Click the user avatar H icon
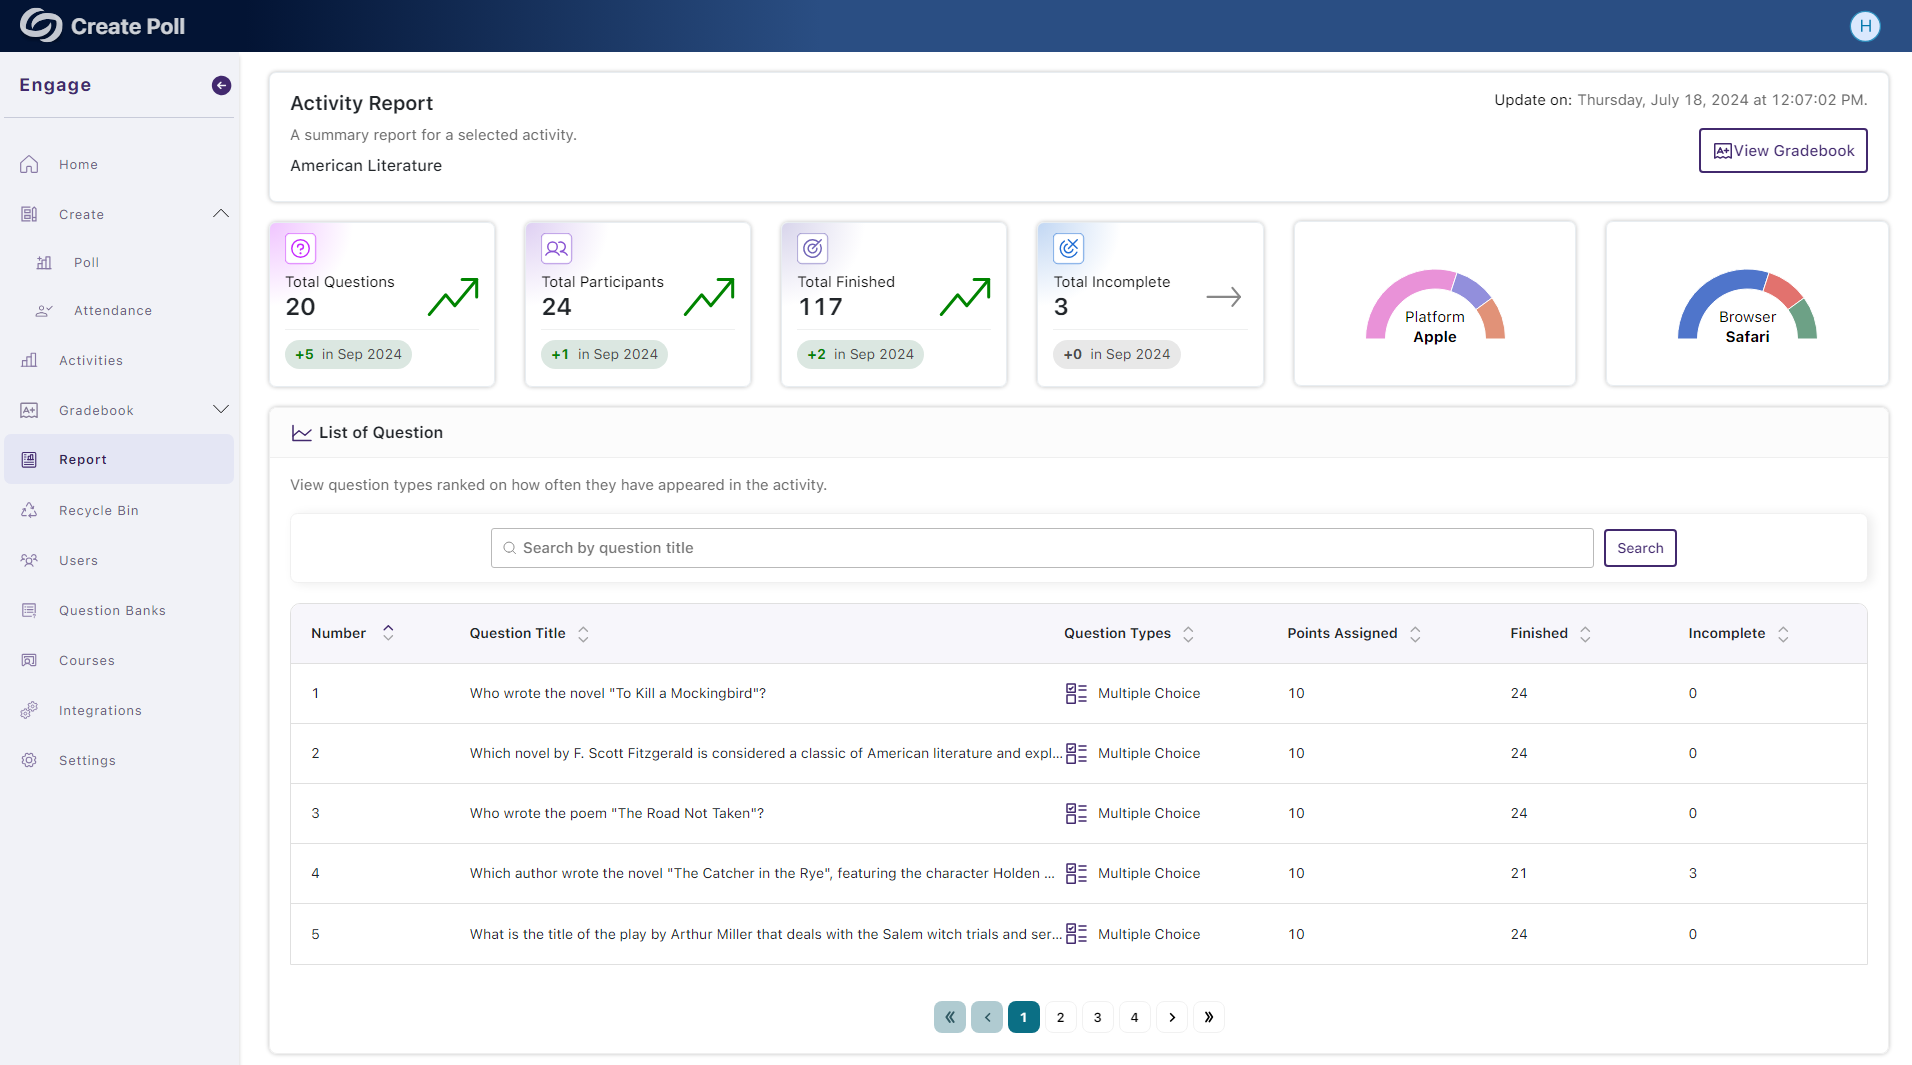1912x1065 pixels. 1864,26
